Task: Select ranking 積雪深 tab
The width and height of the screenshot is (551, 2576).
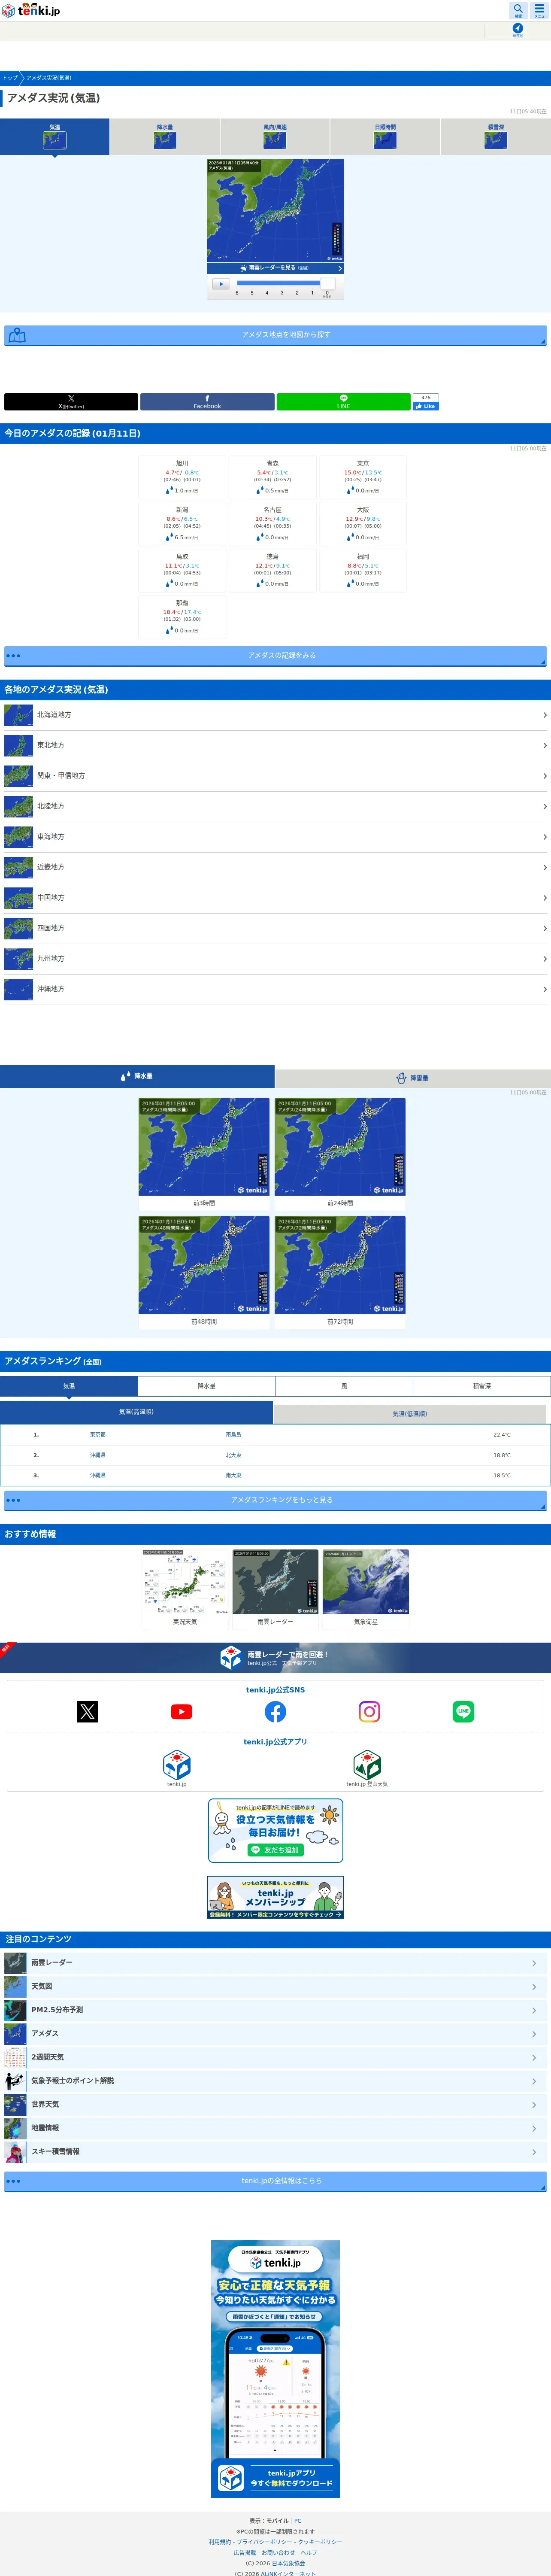Action: pos(482,1386)
